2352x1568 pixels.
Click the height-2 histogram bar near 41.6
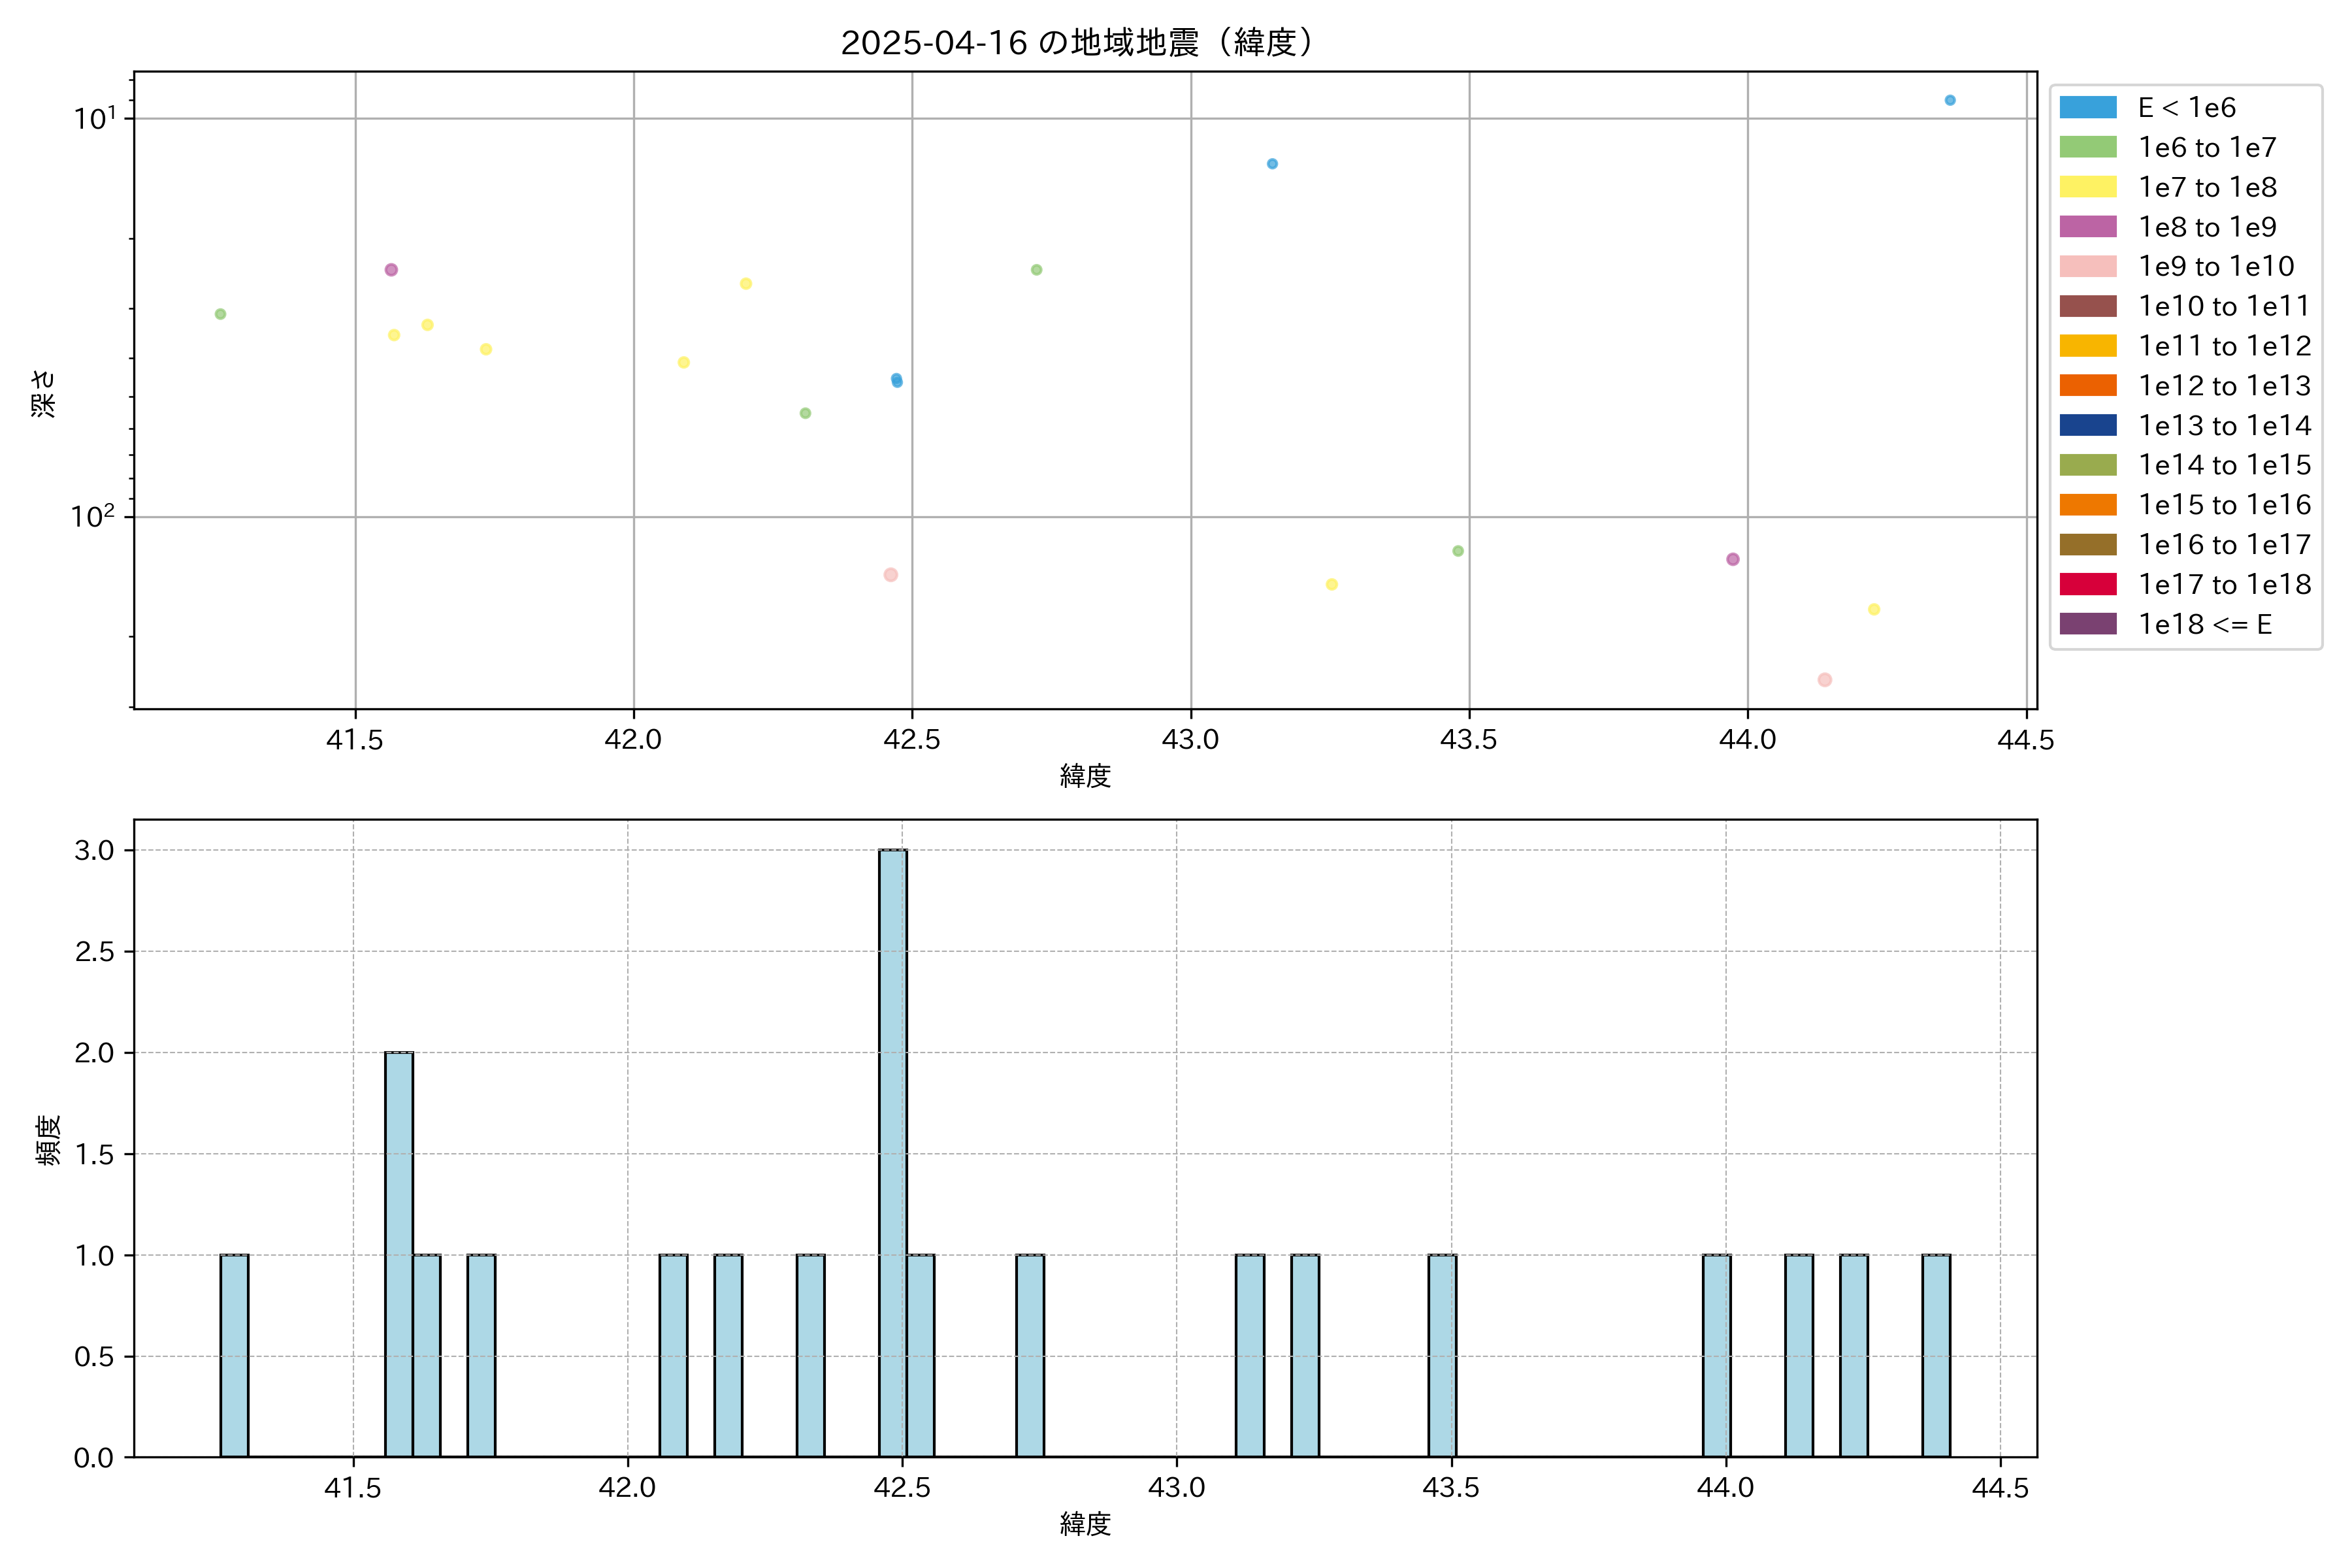(x=399, y=1254)
